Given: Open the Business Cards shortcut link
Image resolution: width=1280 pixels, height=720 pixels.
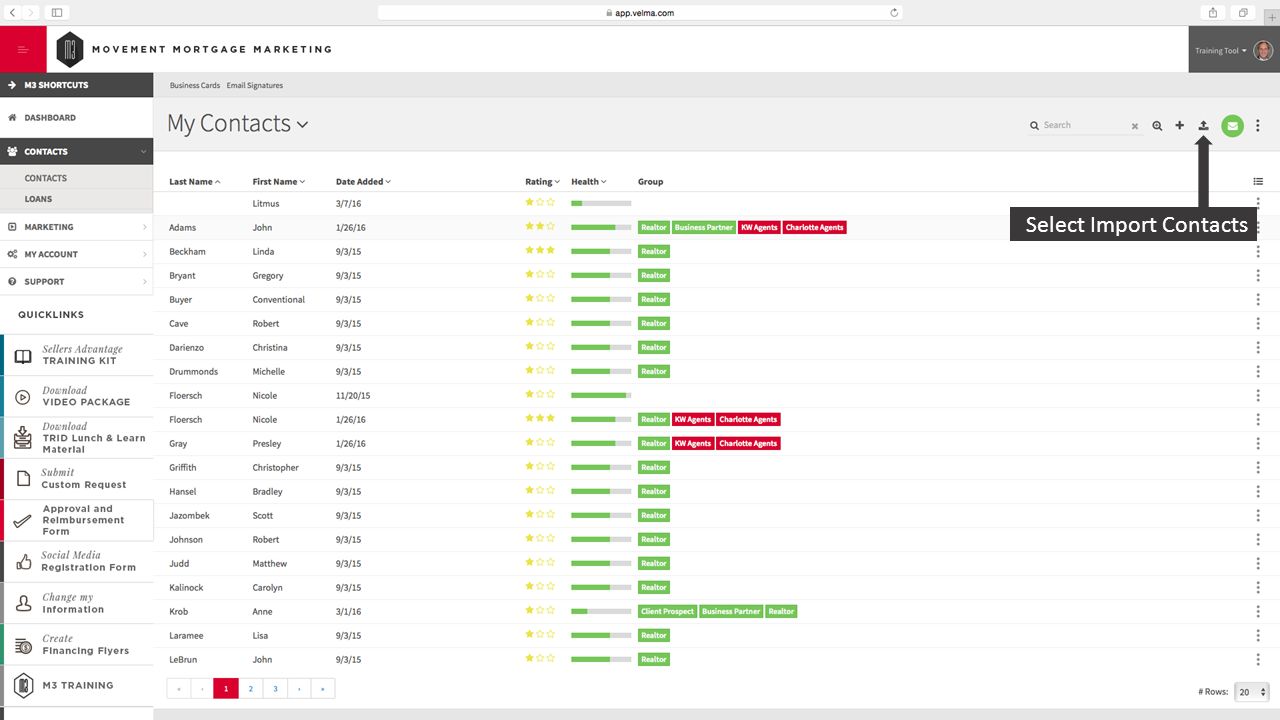Looking at the screenshot, I should (x=195, y=86).
